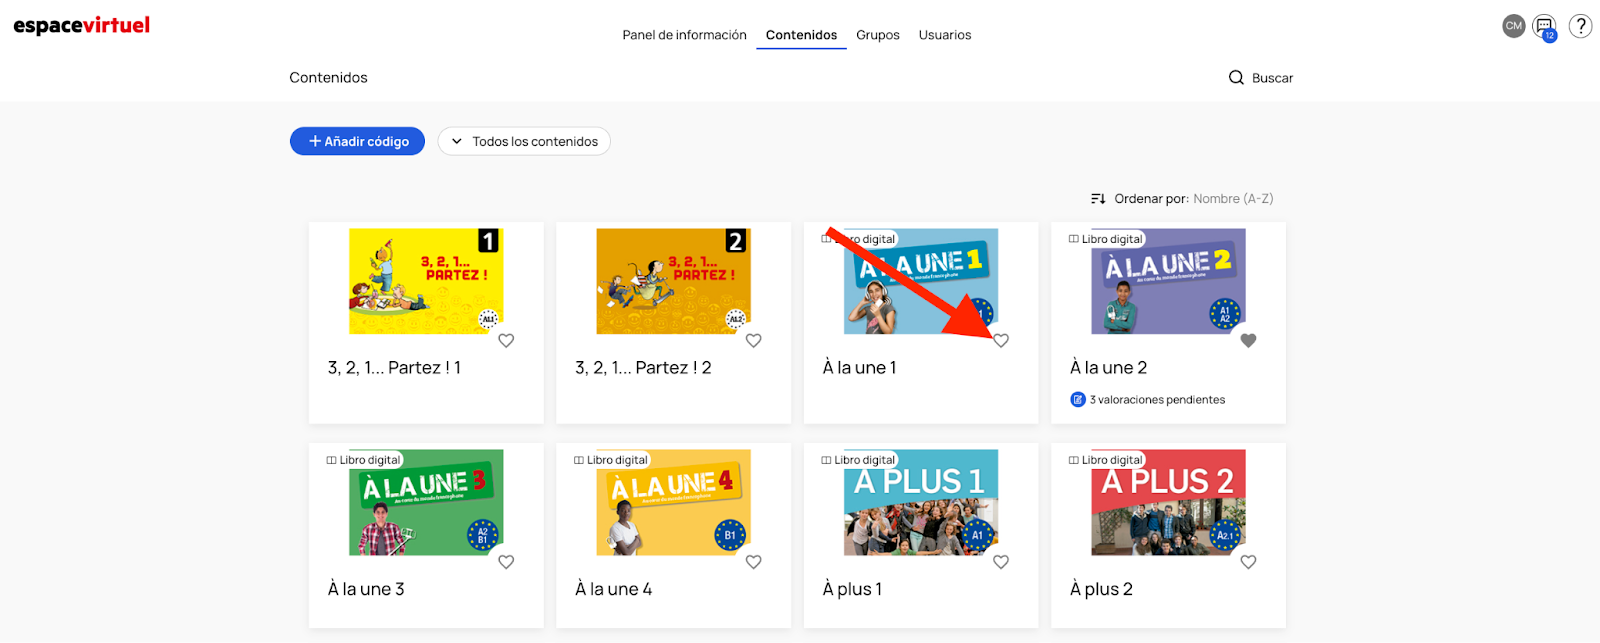This screenshot has height=643, width=1600.
Task: Toggle favorite heart on 3, 2, 1... Partez ! 1
Action: (506, 341)
